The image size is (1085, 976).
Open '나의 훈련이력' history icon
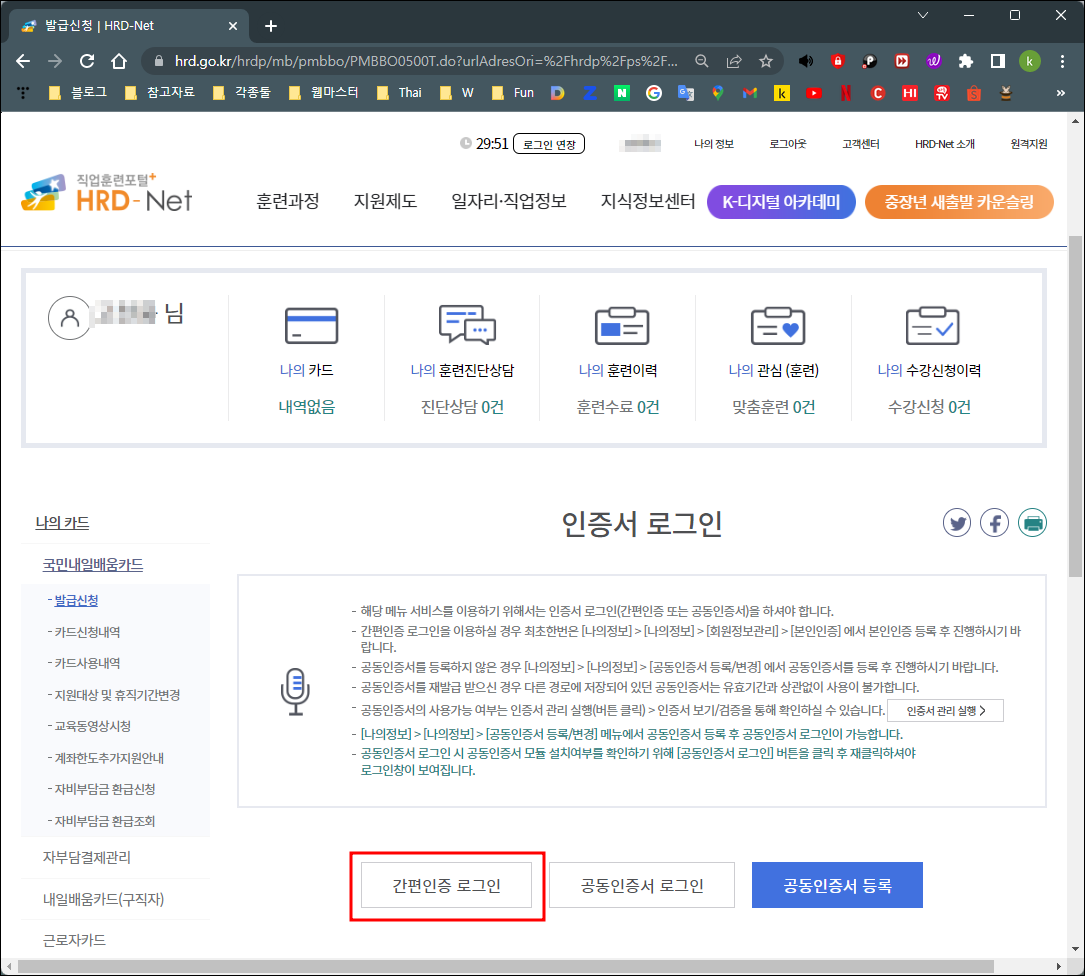pos(622,325)
